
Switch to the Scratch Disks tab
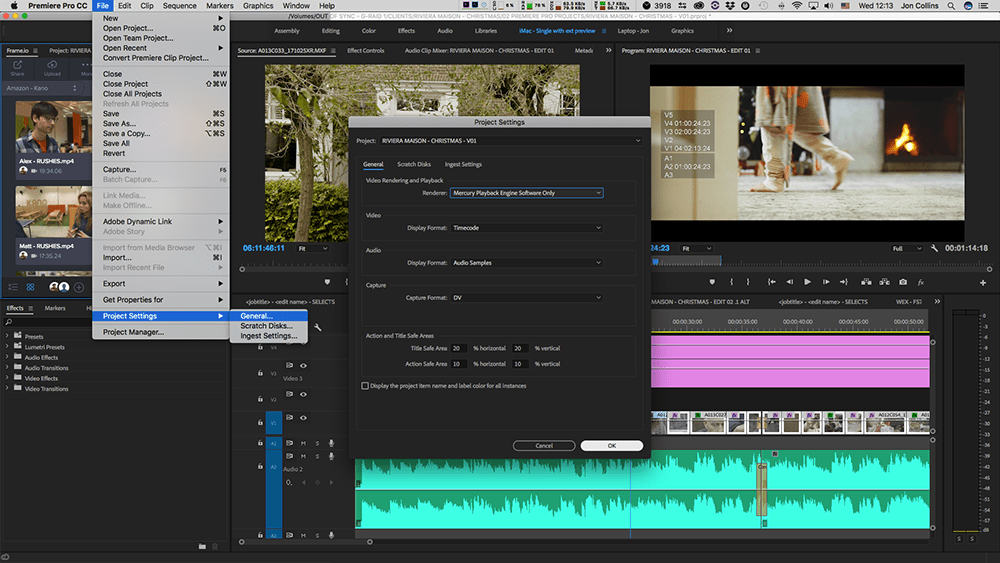coord(414,164)
